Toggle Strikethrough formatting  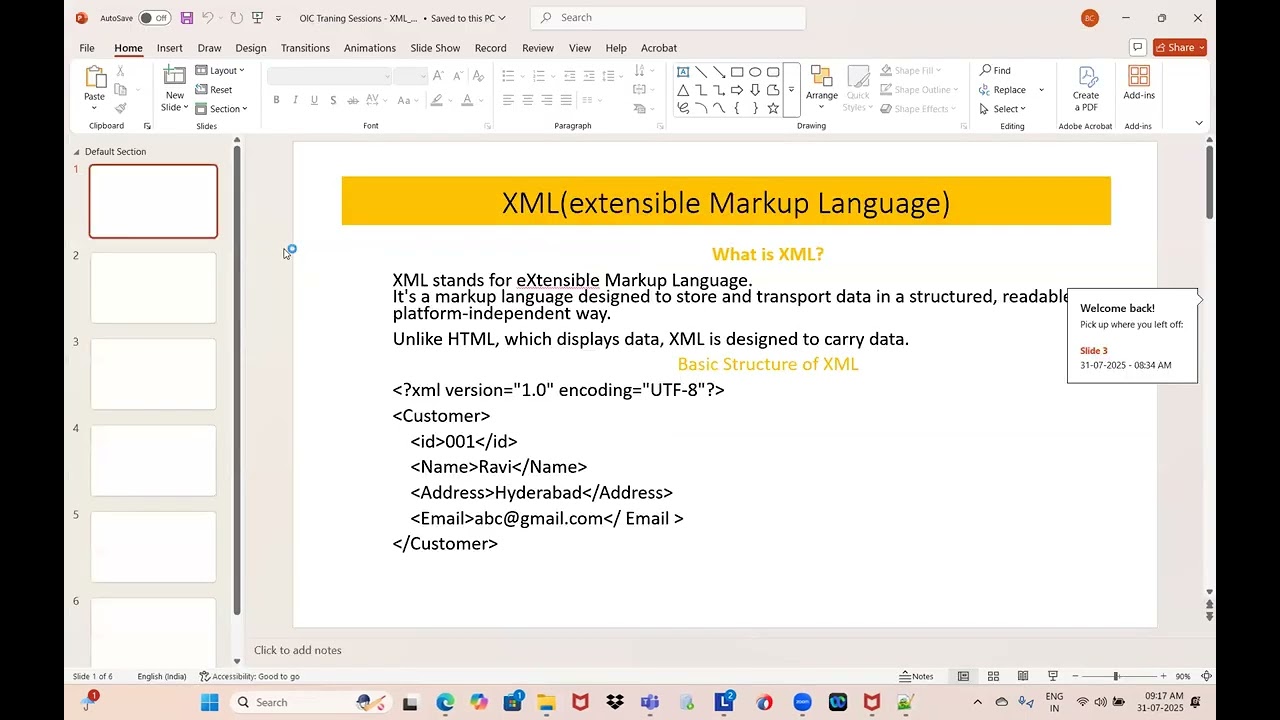tap(352, 100)
